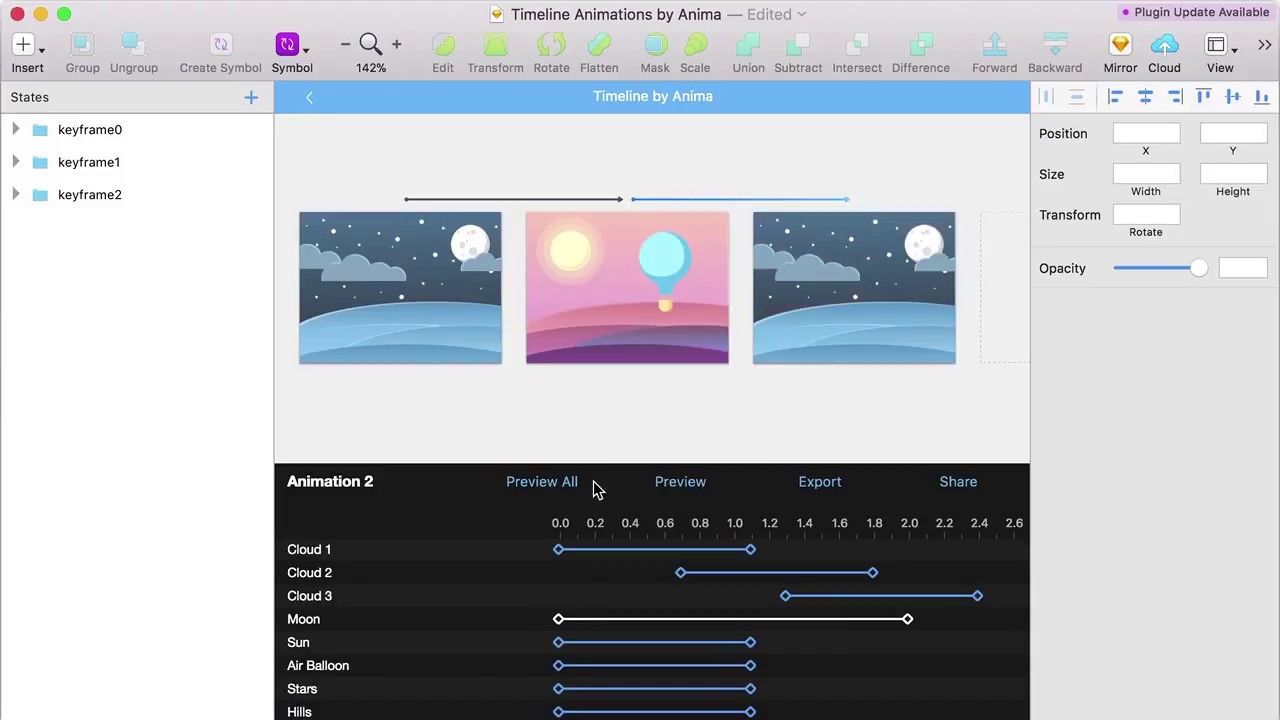Click the Rotate tool icon
The height and width of the screenshot is (720, 1280).
click(x=551, y=44)
